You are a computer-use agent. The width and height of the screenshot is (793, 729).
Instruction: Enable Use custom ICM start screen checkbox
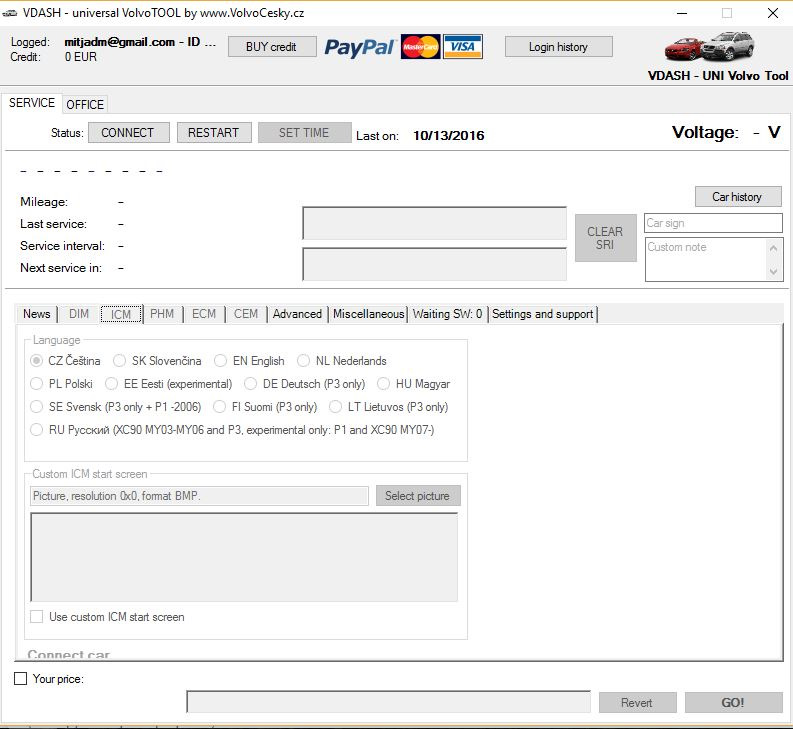click(x=36, y=616)
